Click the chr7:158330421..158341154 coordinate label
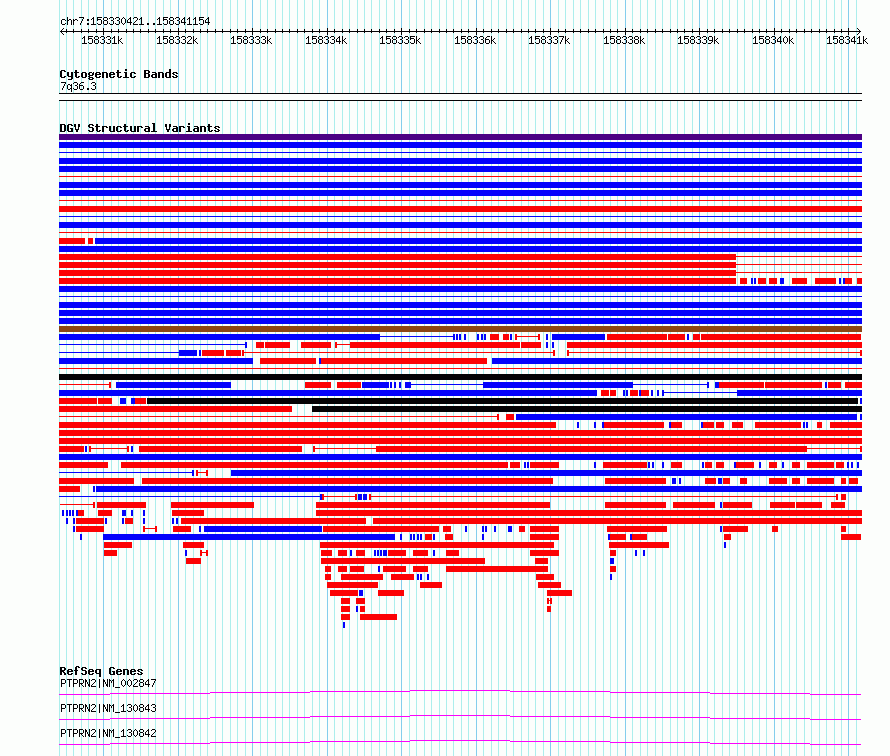This screenshot has width=890, height=756. [135, 22]
